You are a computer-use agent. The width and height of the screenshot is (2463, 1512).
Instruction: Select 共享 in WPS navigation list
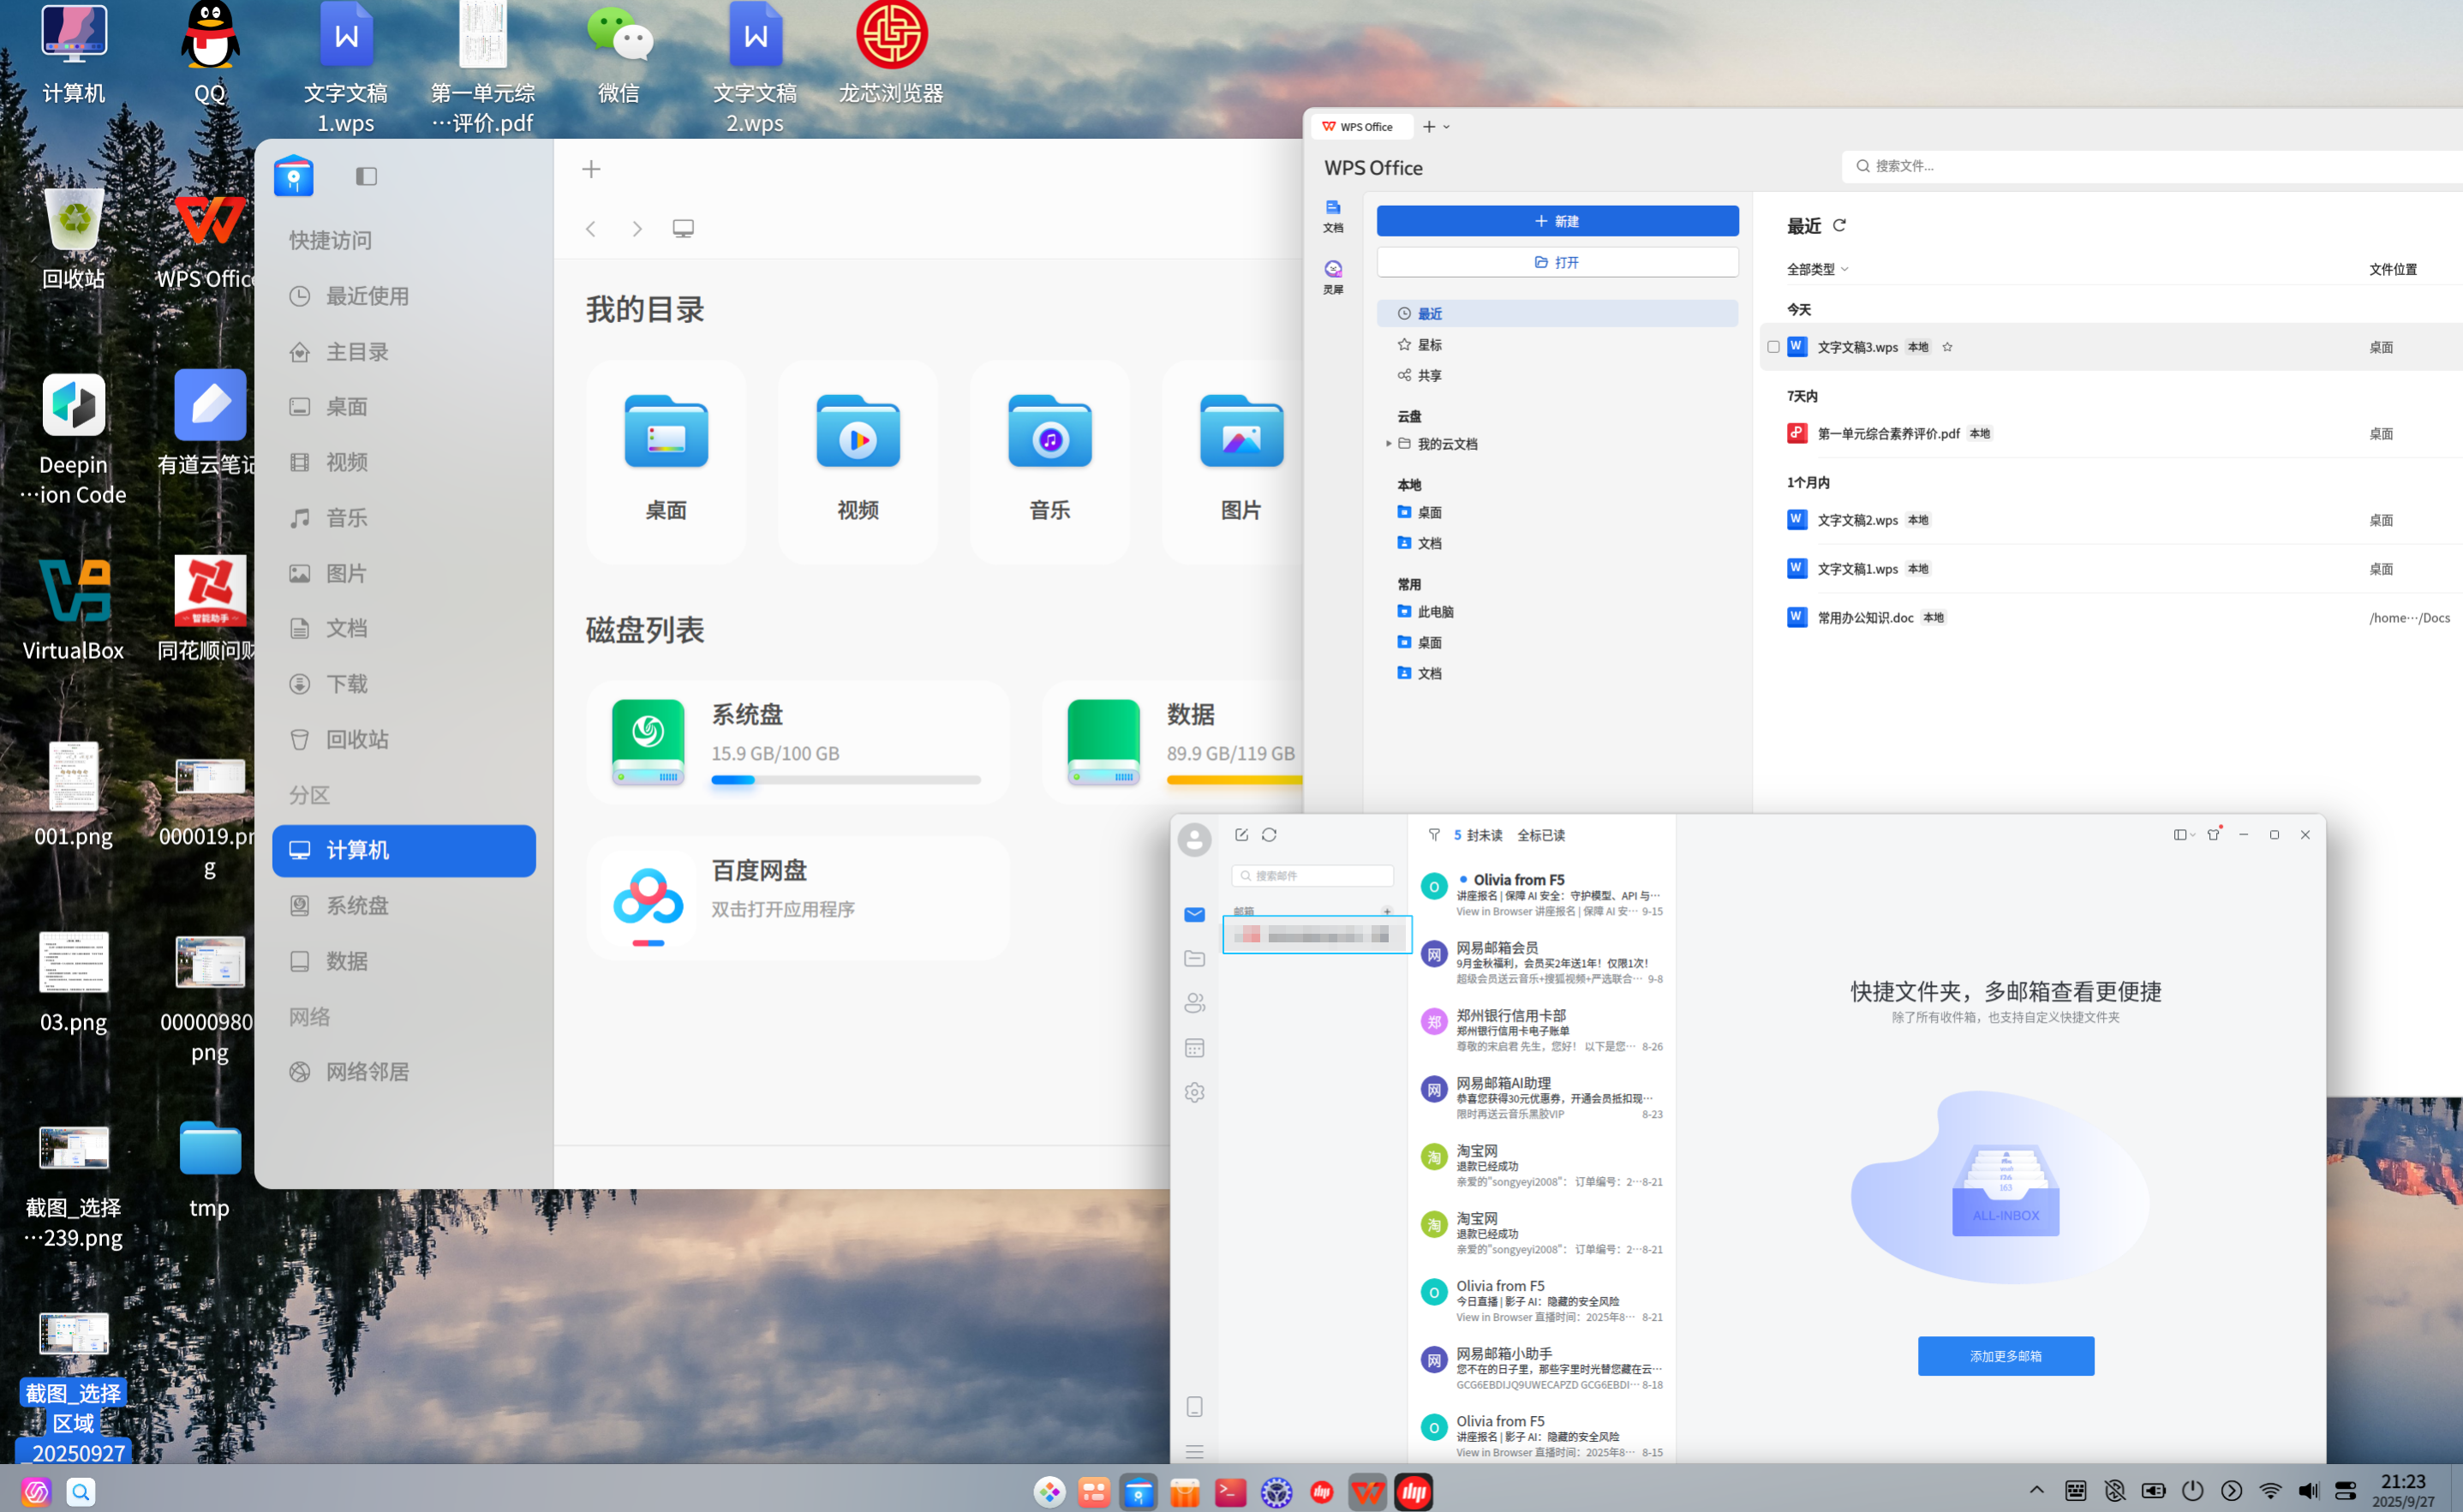coord(1557,376)
